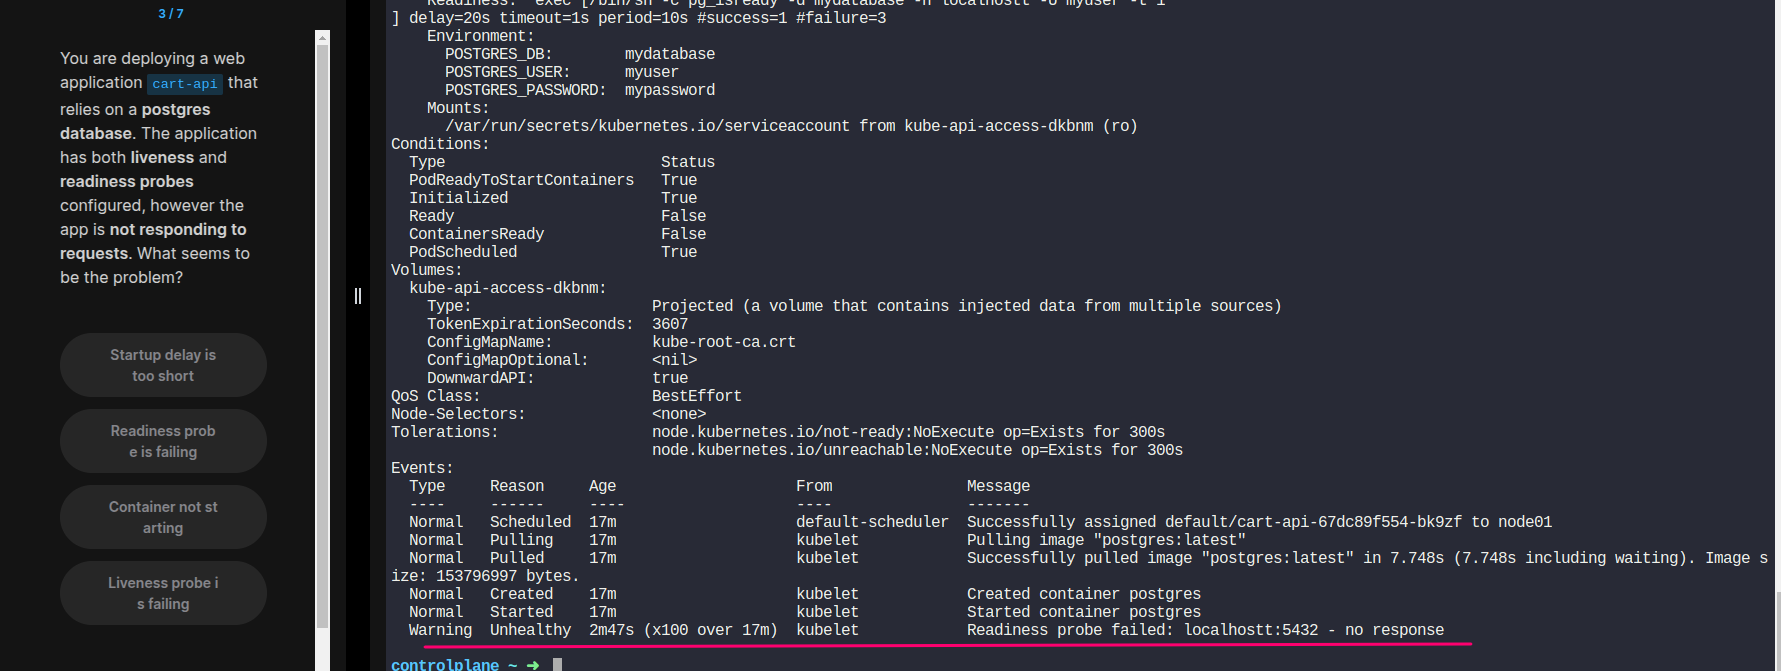
Task: Select the "Startup delay is too short" answer
Action: 163,365
